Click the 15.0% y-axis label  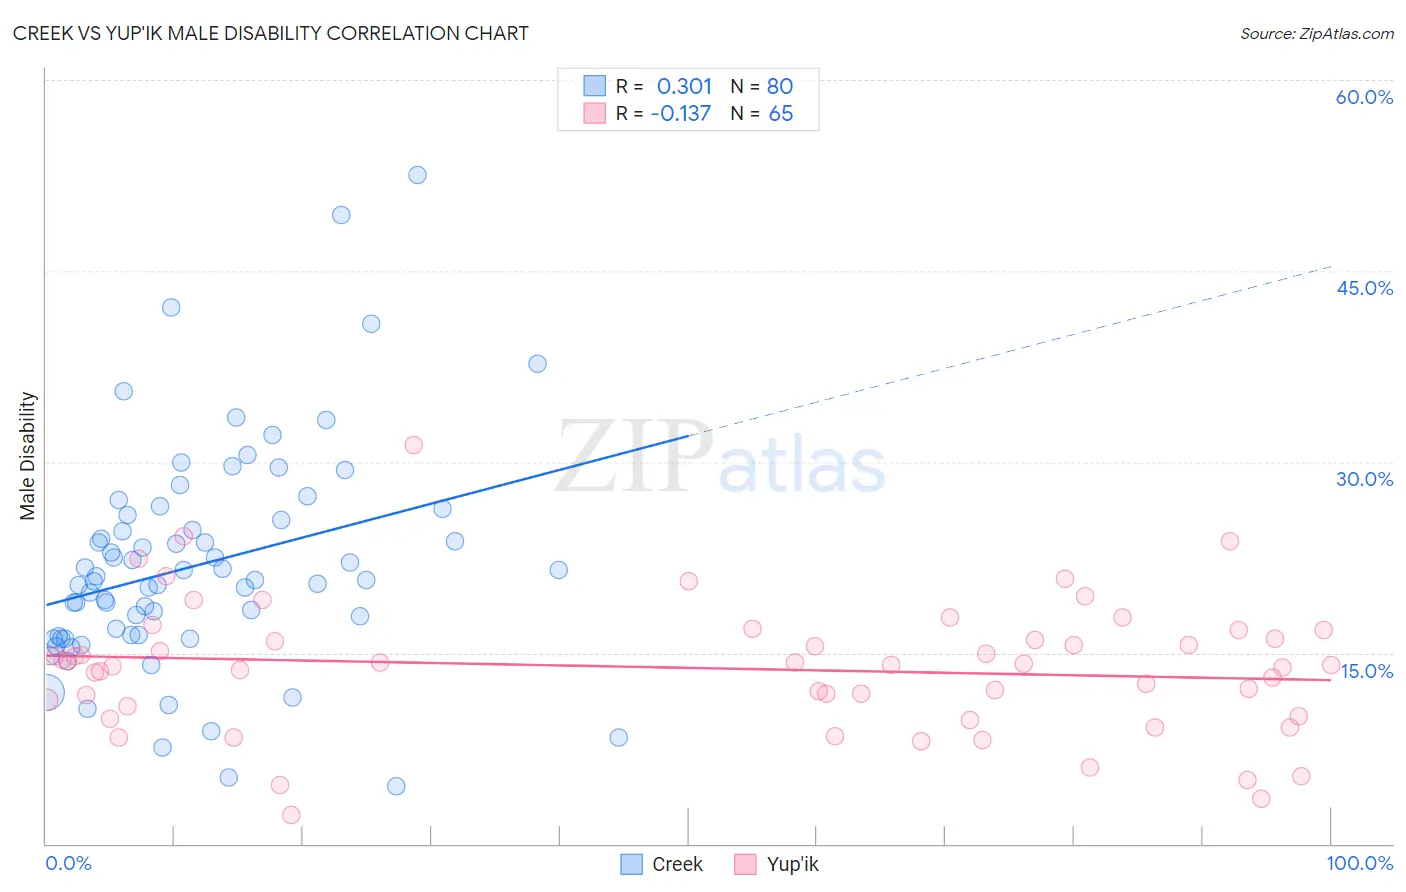(1366, 671)
